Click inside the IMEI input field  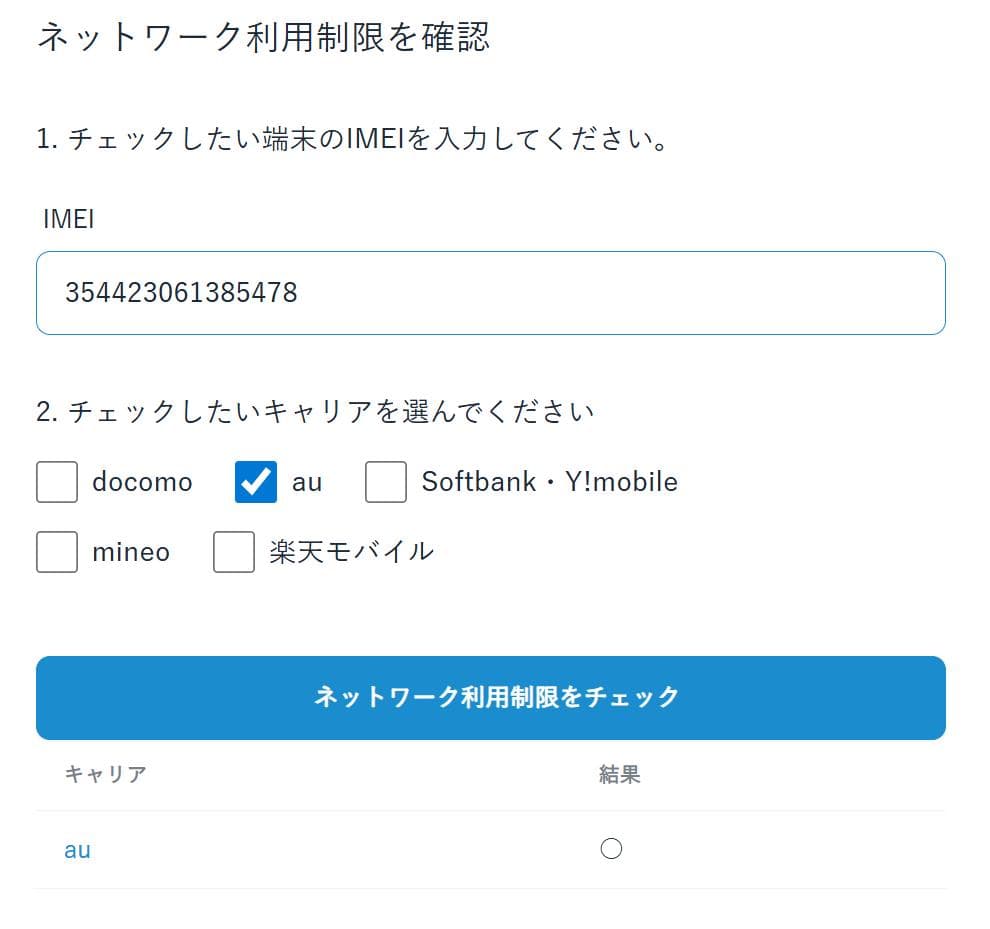[x=490, y=292]
